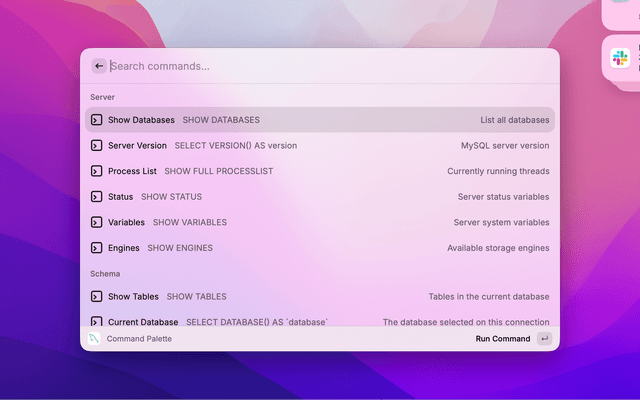640x400 pixels.
Task: Click the terminal icon beside Process List
Action: click(96, 171)
